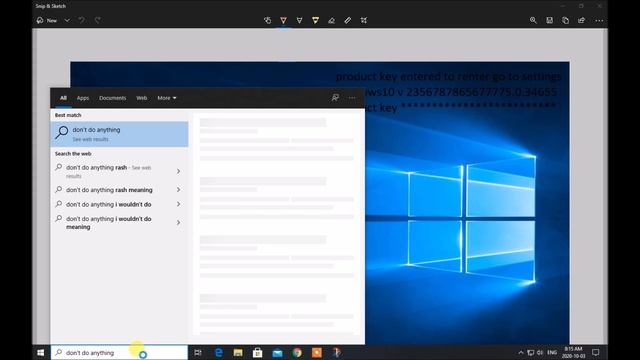The height and width of the screenshot is (360, 640).
Task: Copy the snip to clipboard
Action: tap(565, 20)
